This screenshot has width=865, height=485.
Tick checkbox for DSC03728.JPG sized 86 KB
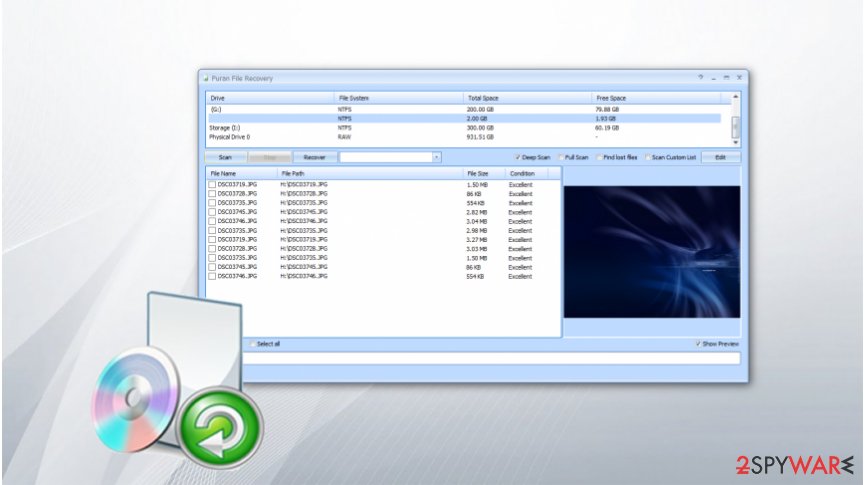tap(212, 194)
